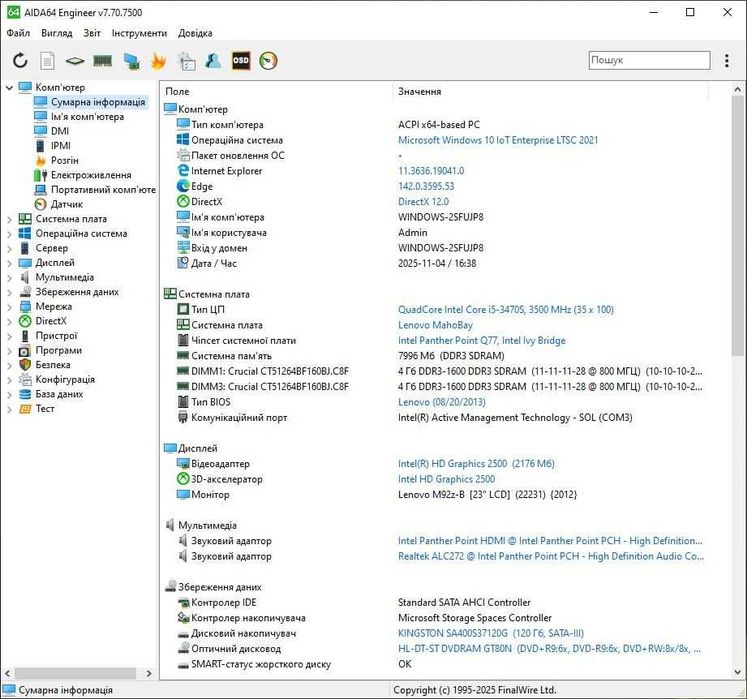Click the DirectX Xbox icon in tree
Screen dimensions: 747x699
25,321
